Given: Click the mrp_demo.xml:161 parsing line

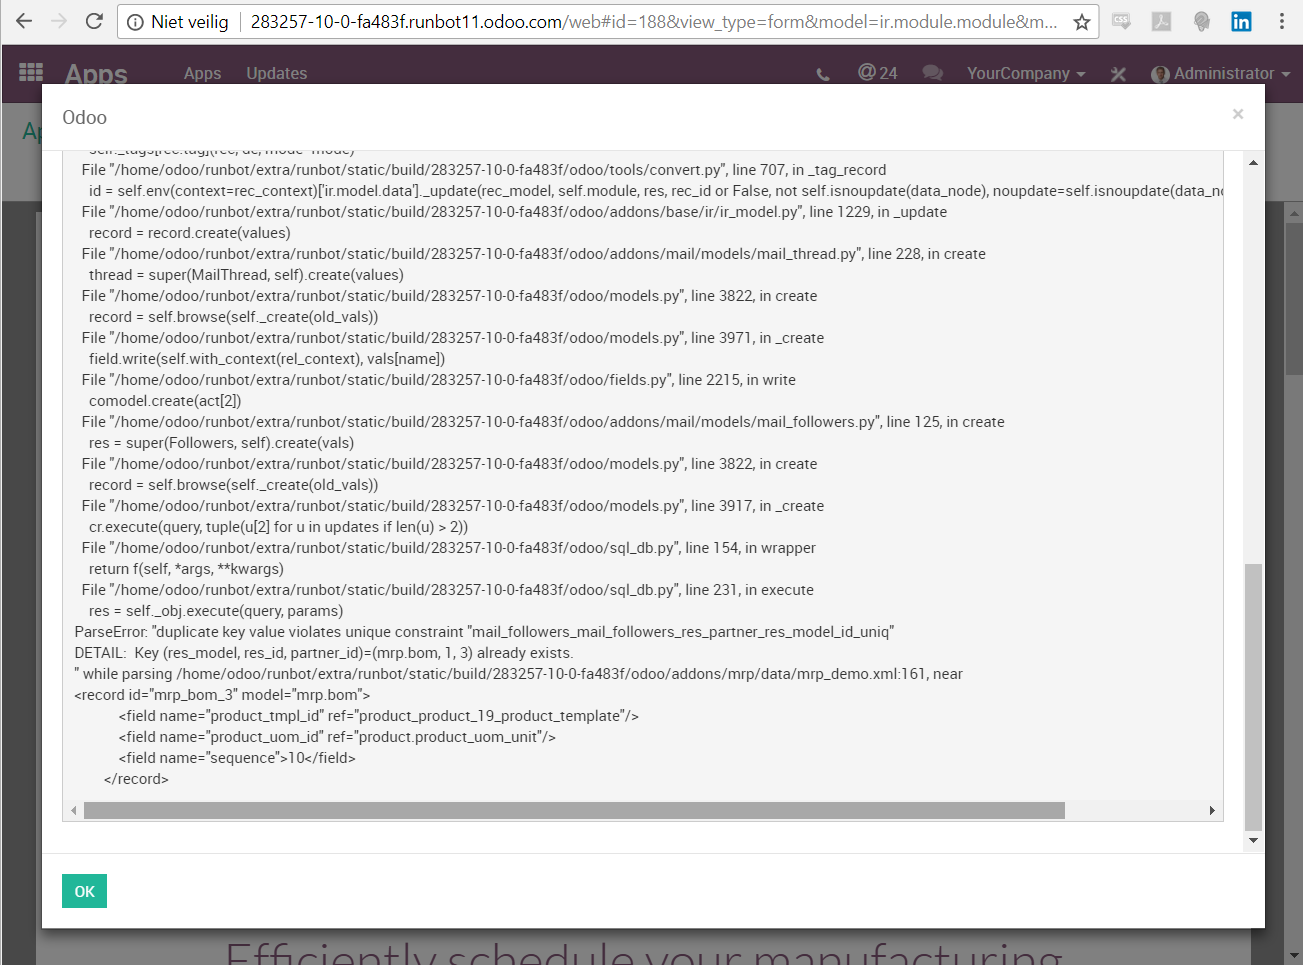Looking at the screenshot, I should coord(519,674).
